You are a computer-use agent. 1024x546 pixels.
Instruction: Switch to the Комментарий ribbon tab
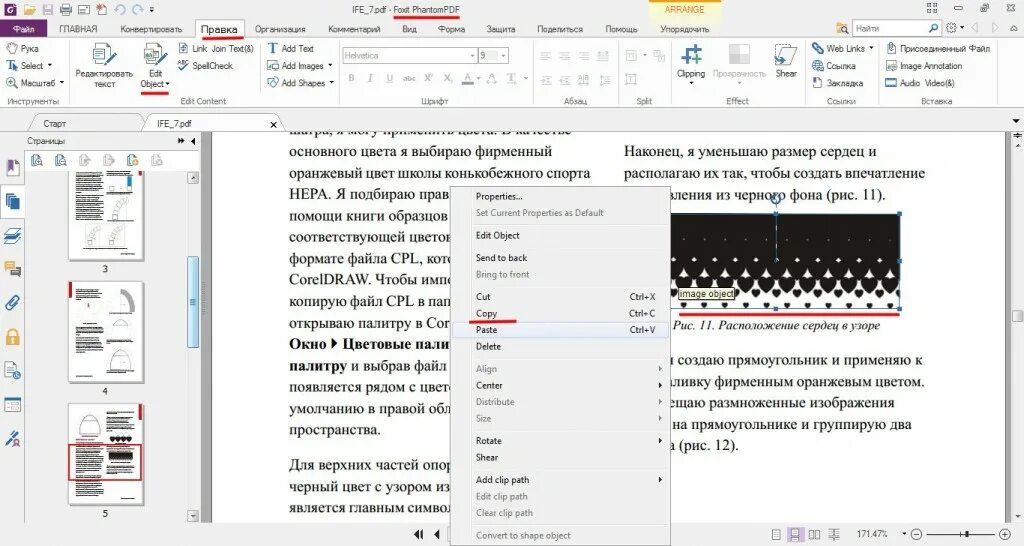[x=354, y=29]
